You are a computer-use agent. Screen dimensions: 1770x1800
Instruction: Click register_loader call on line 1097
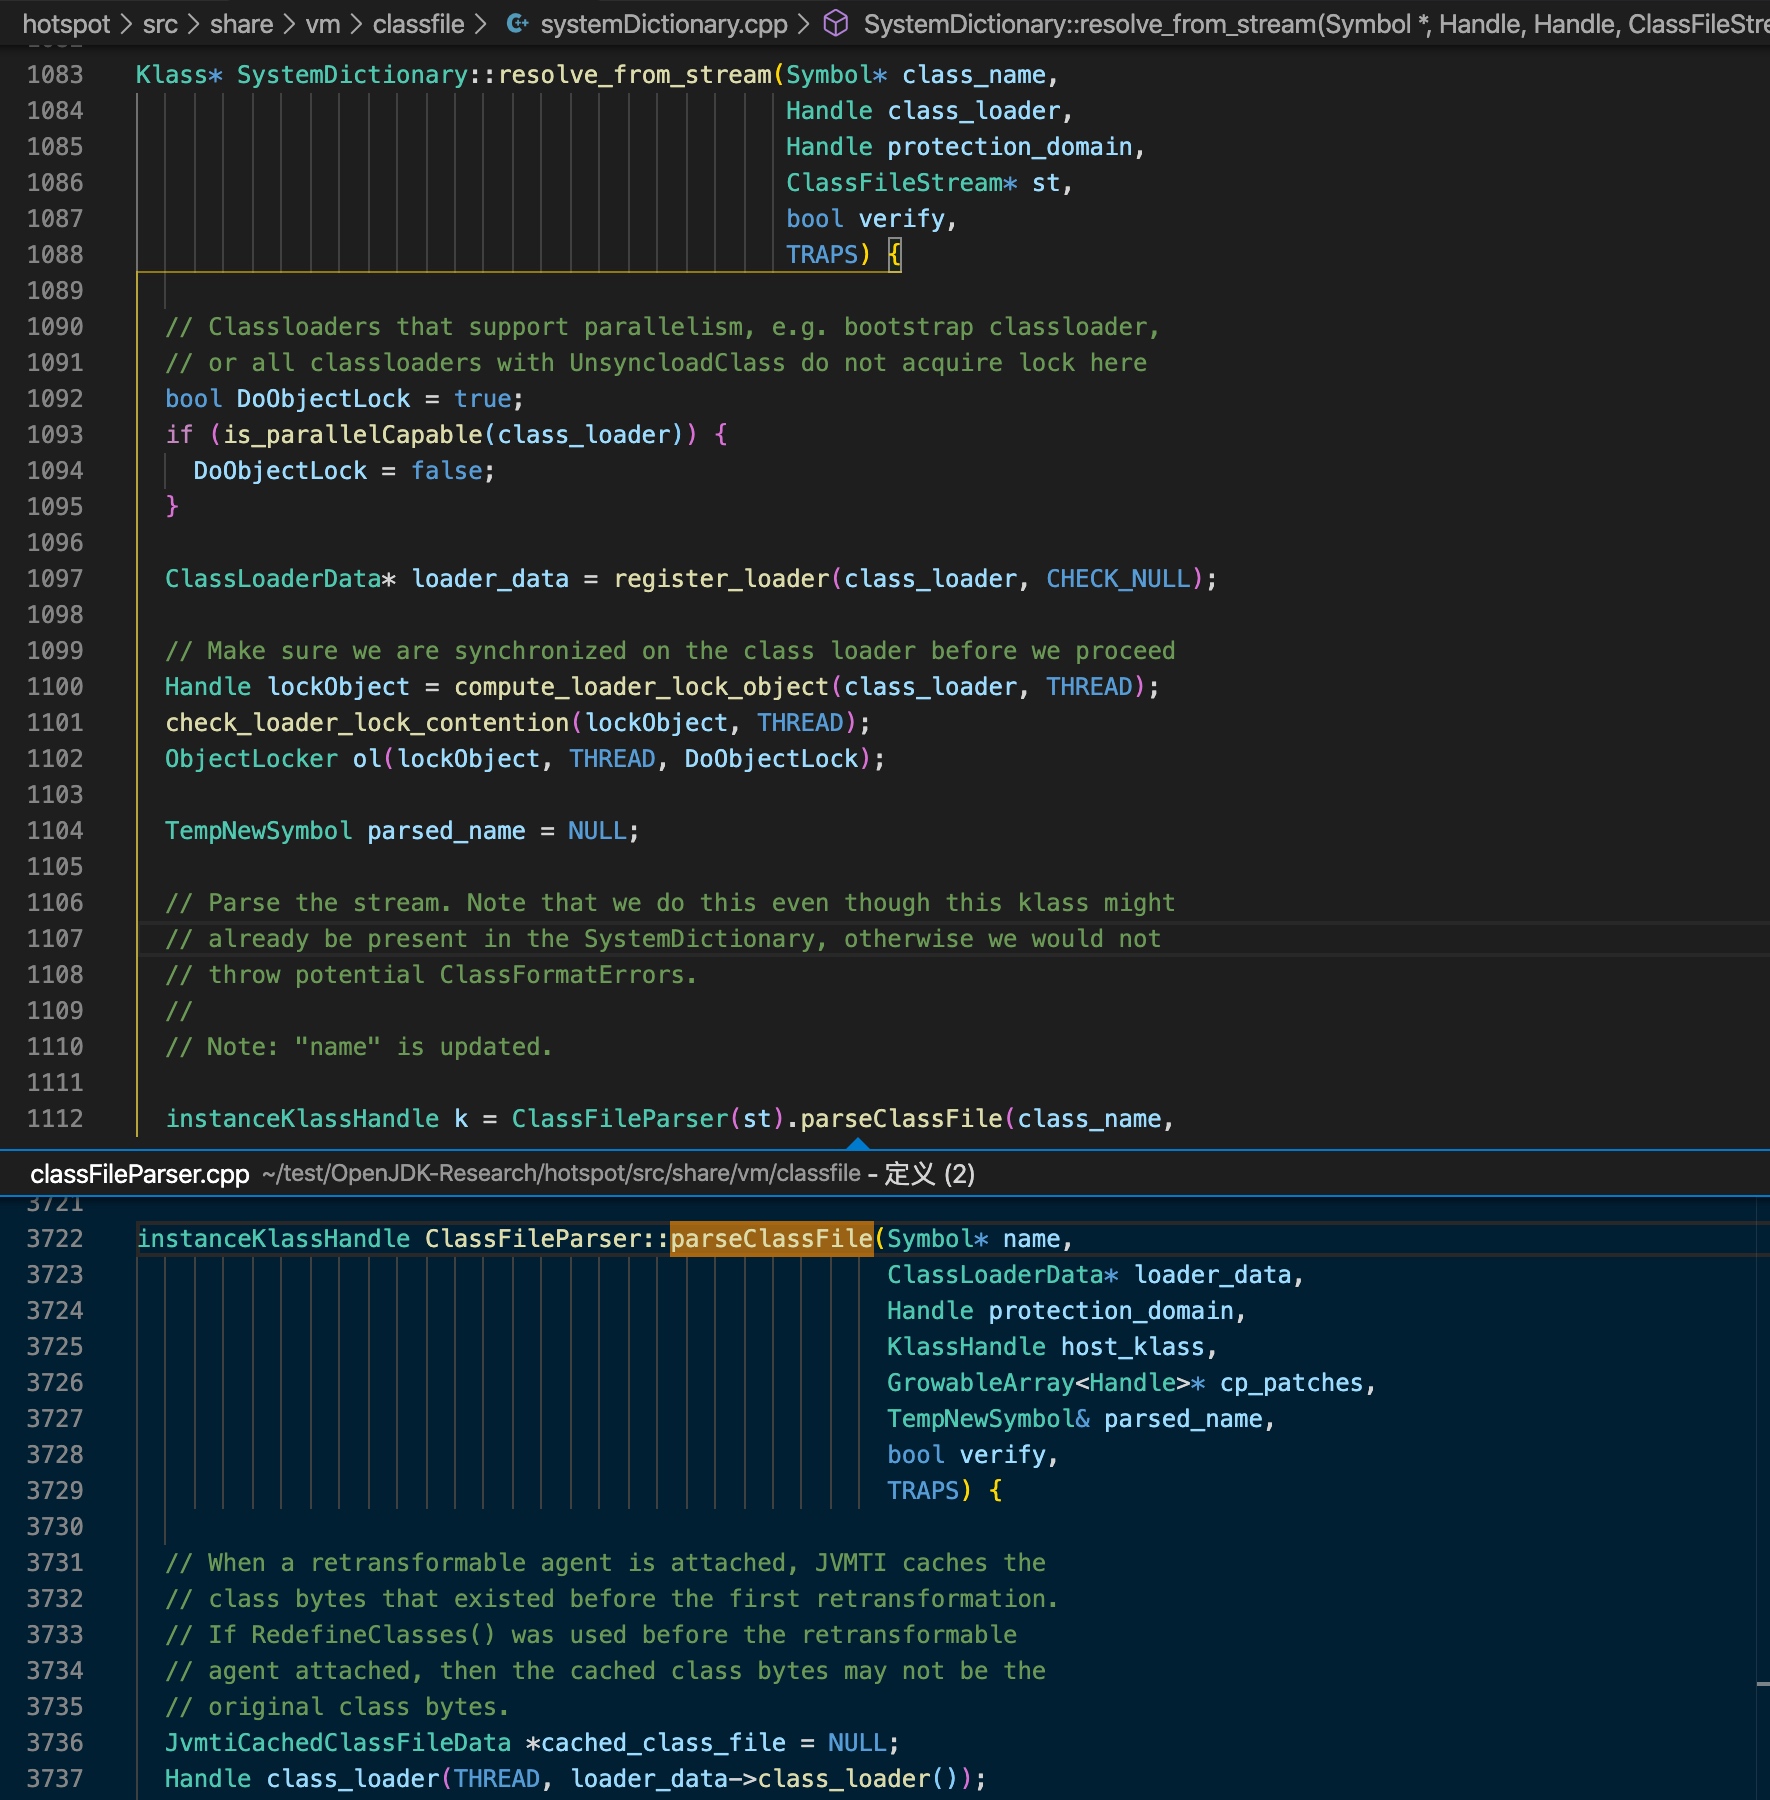tap(722, 579)
